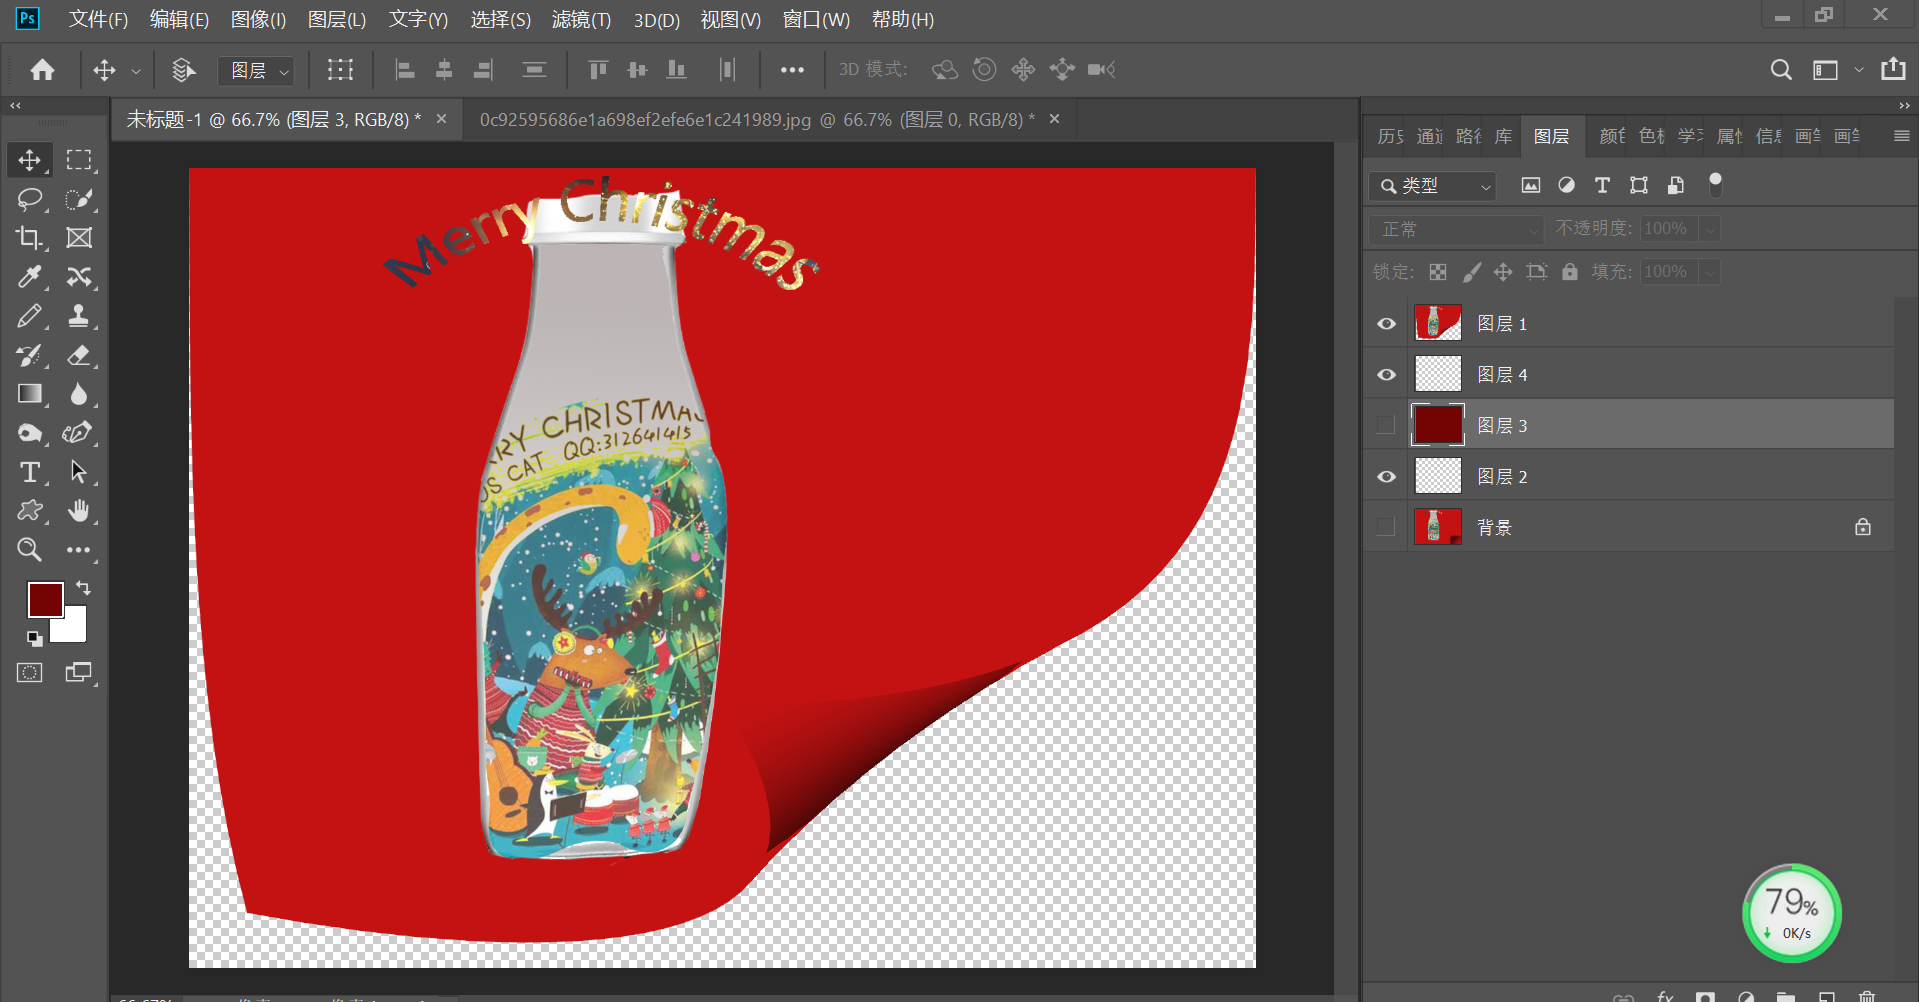Viewport: 1919px width, 1002px height.
Task: Click align top edges icon
Action: click(598, 69)
